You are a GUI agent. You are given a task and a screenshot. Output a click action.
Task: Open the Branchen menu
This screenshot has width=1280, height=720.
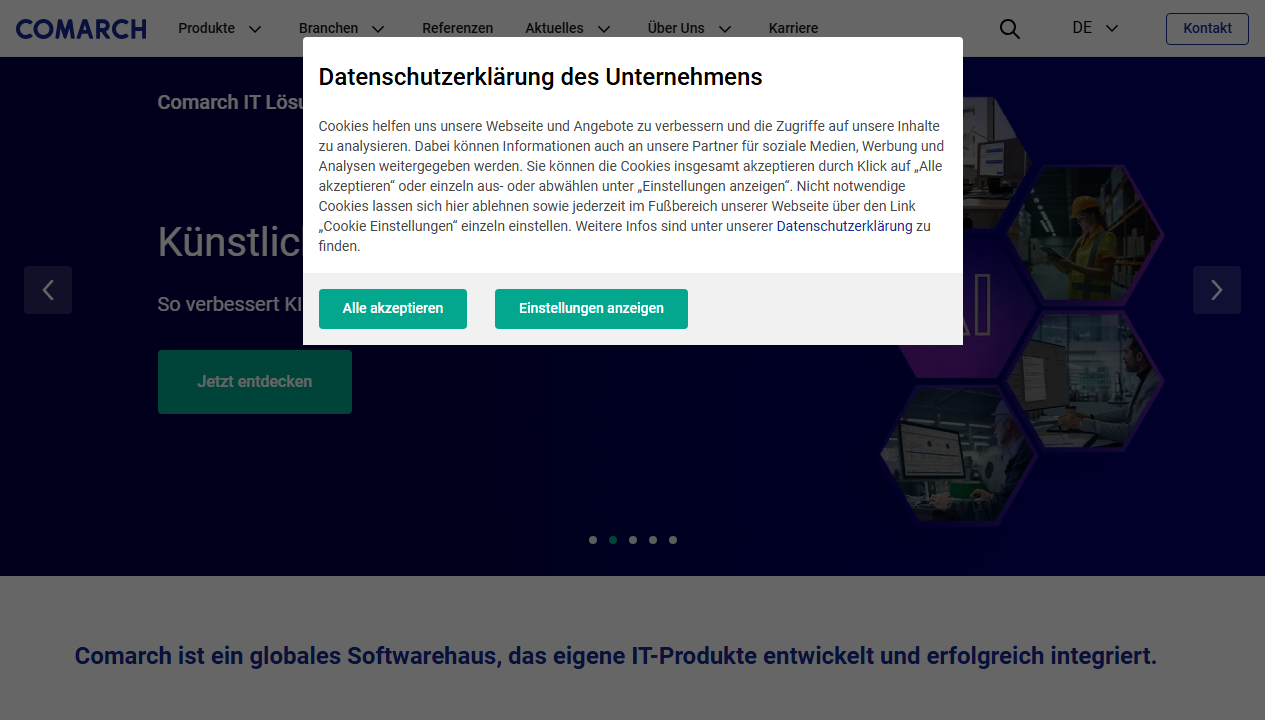(x=328, y=28)
